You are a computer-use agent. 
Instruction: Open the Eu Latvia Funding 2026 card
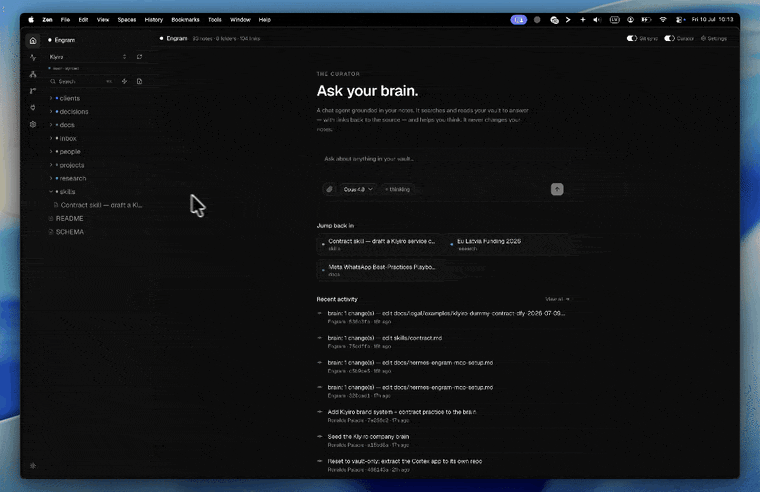509,244
